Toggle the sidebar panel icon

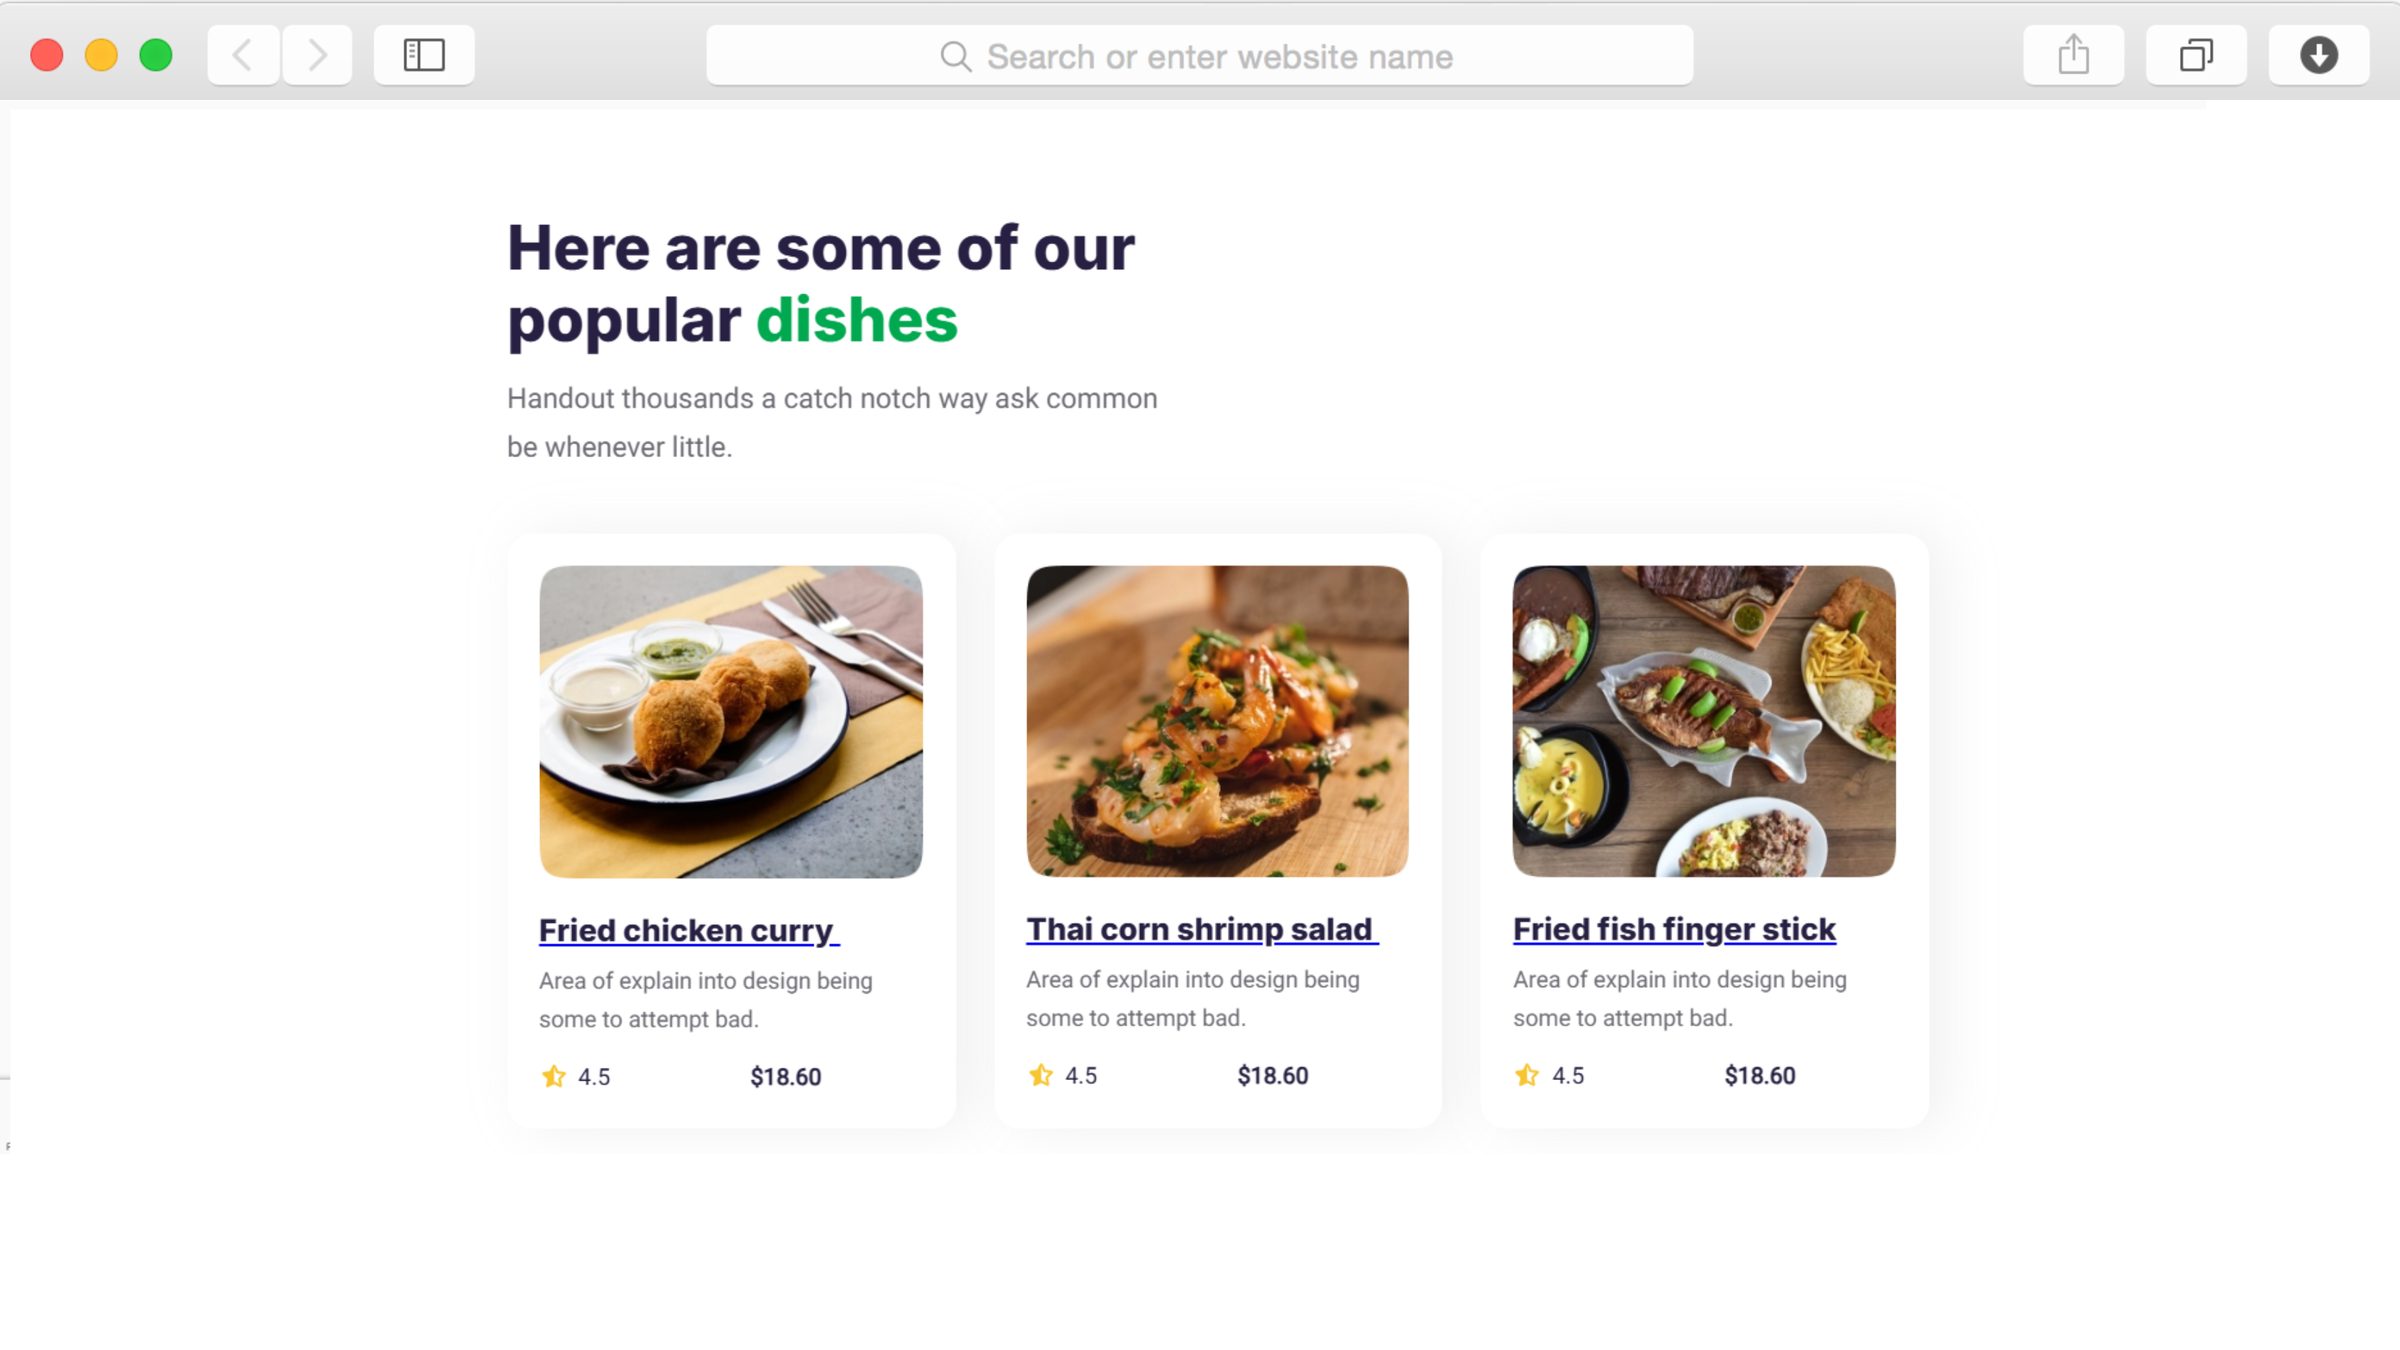tap(424, 55)
